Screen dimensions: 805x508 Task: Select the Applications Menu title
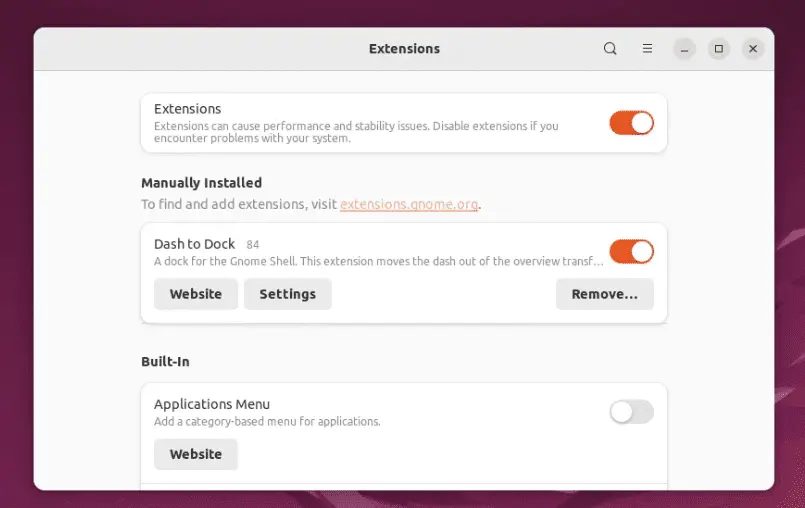pos(212,404)
